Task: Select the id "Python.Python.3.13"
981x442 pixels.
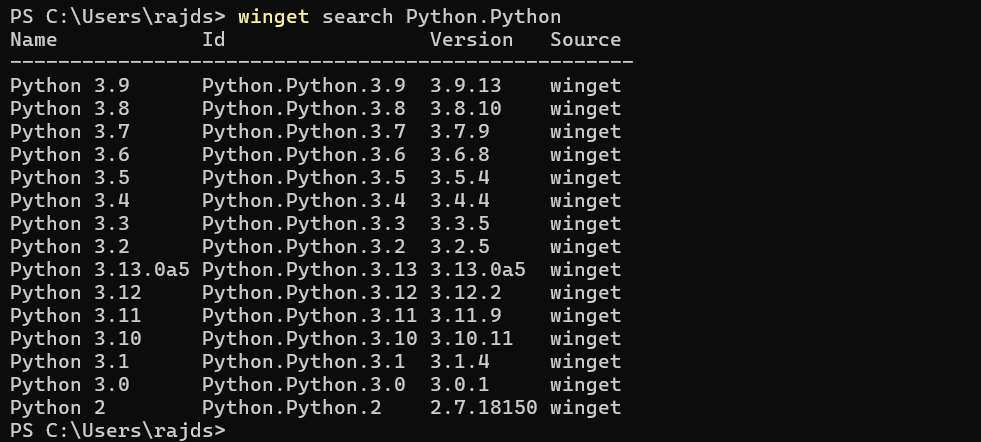Action: (310, 269)
